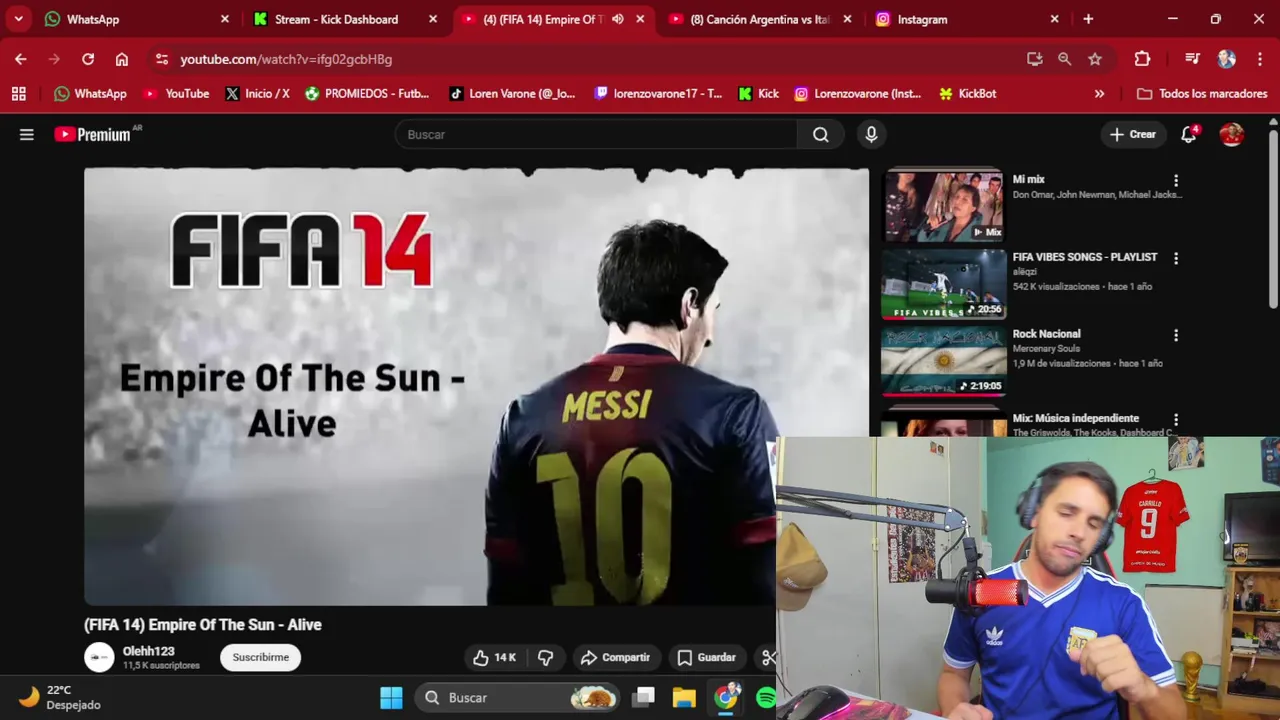The height and width of the screenshot is (720, 1280).
Task: Open lorenzovarone17 Twitch bookmark
Action: coord(658,93)
